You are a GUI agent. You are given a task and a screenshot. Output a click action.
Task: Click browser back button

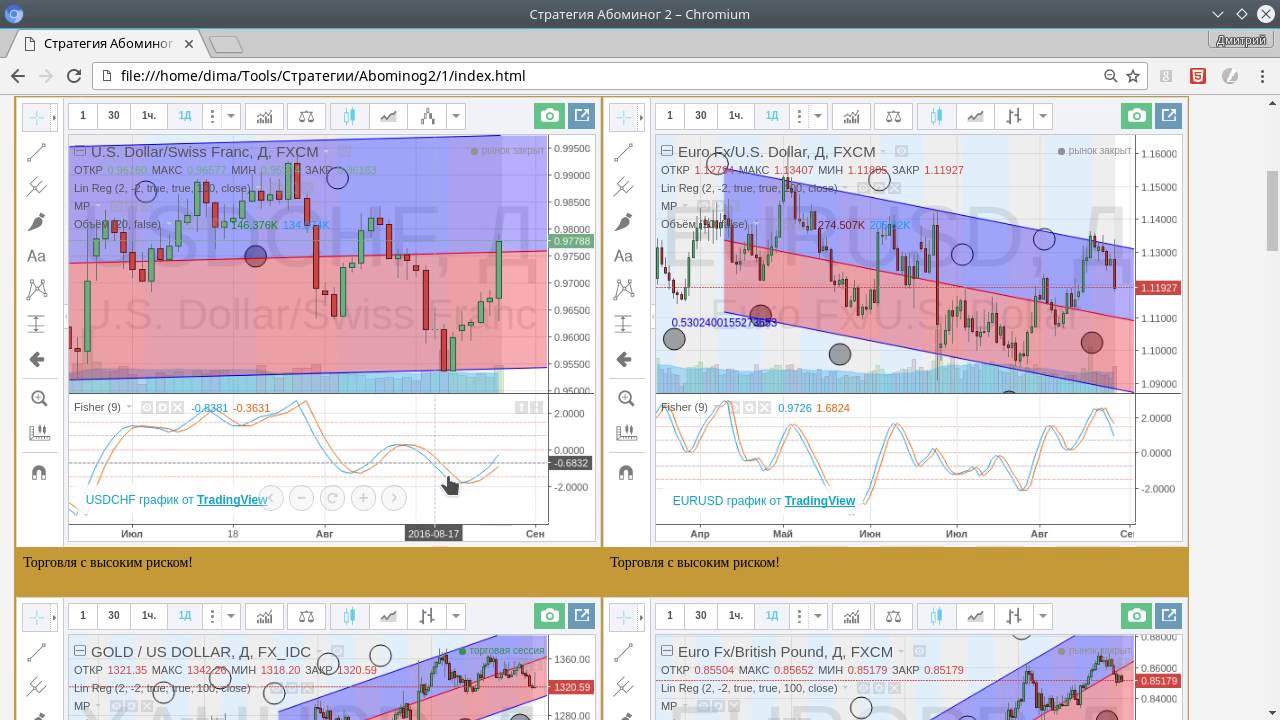pos(18,75)
